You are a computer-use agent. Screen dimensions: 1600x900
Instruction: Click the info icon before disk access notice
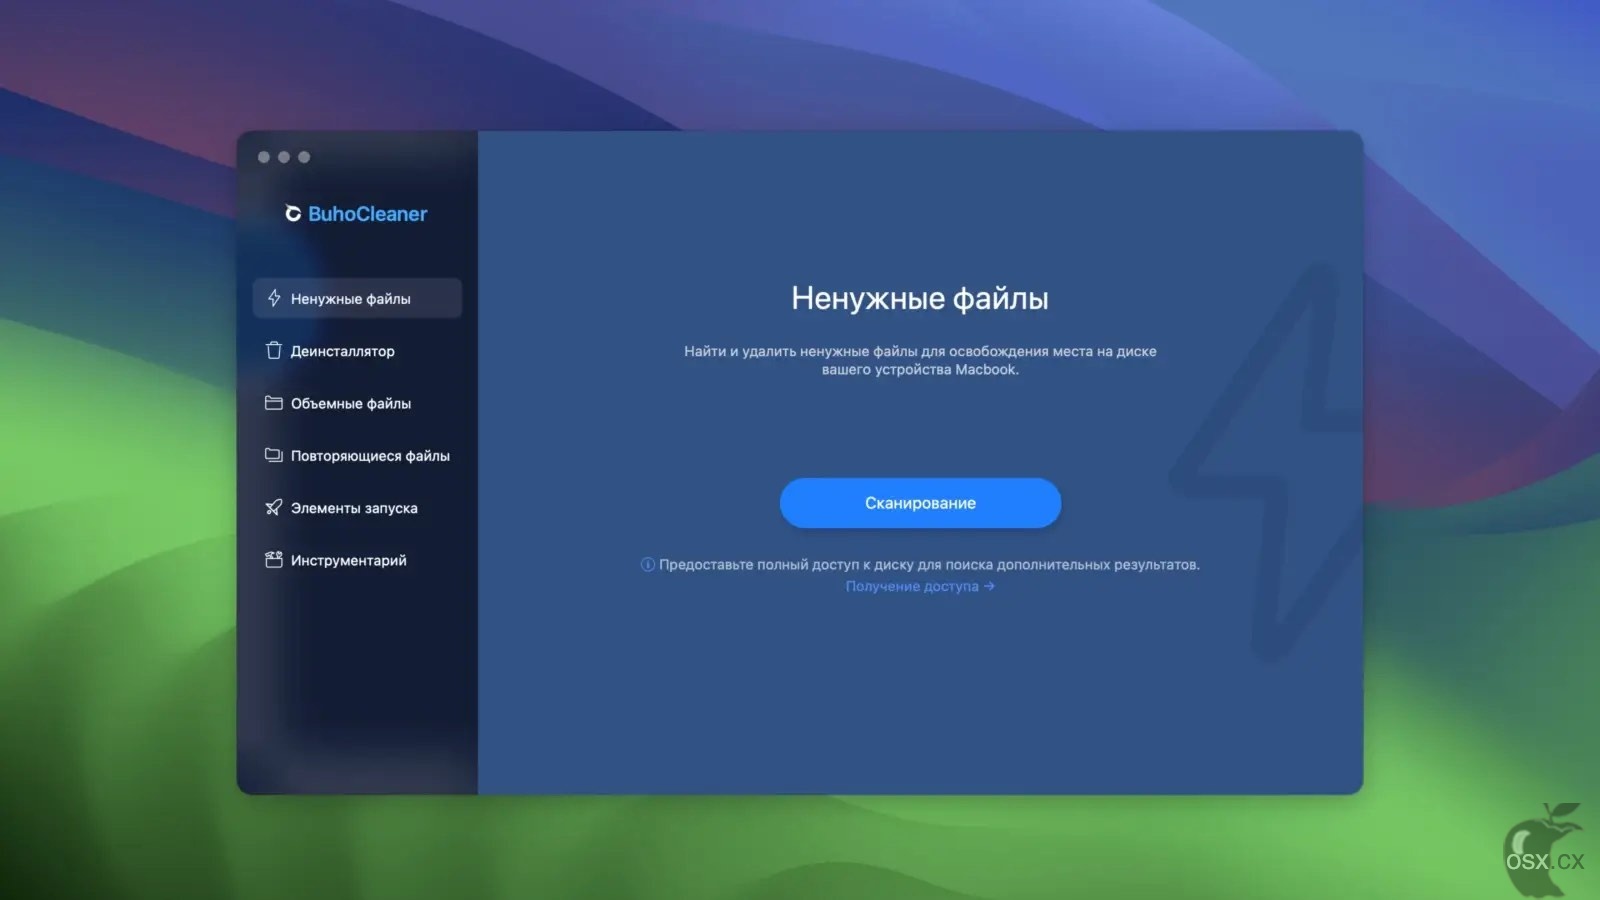(x=648, y=565)
